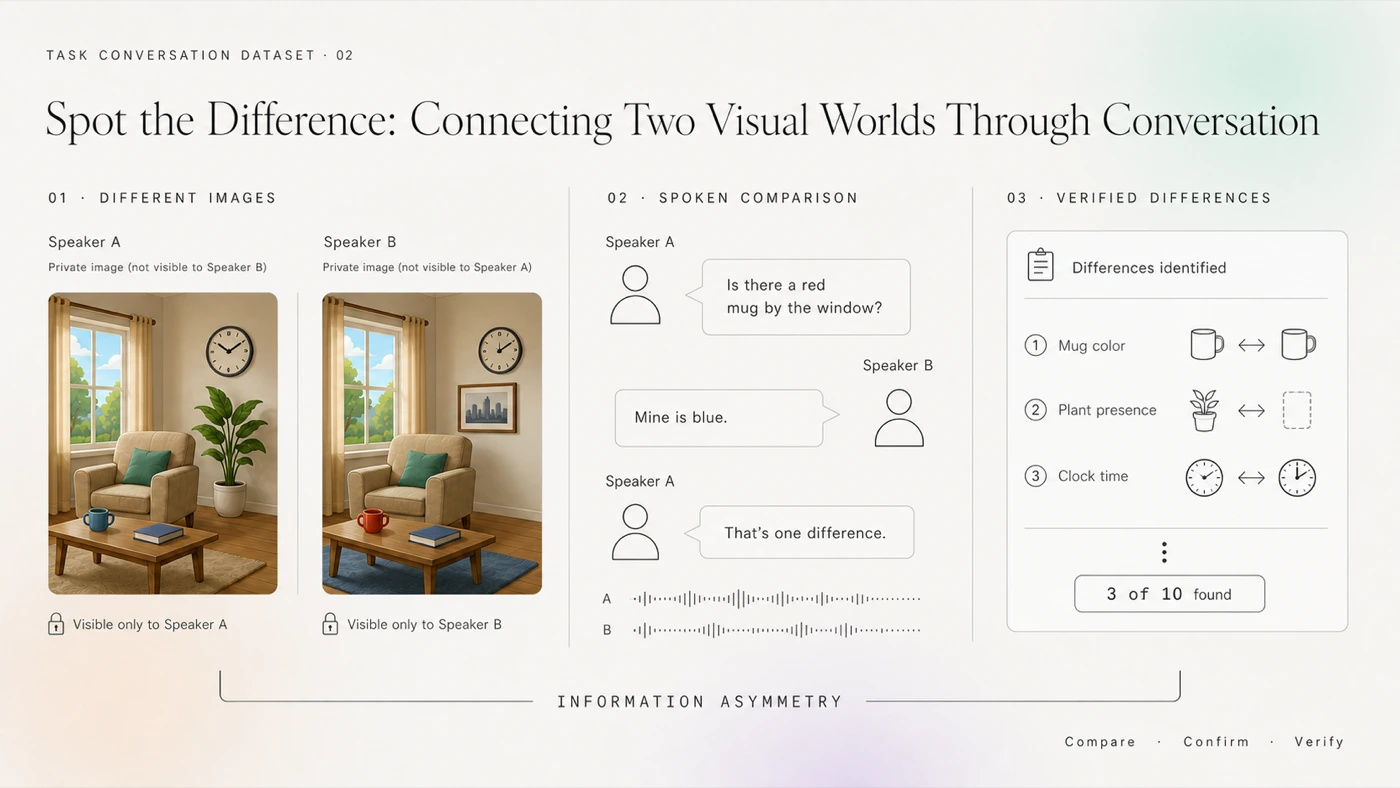Viewport: 1400px width, 788px height.
Task: Click the double arrow in Mug color row
Action: pos(1251,345)
